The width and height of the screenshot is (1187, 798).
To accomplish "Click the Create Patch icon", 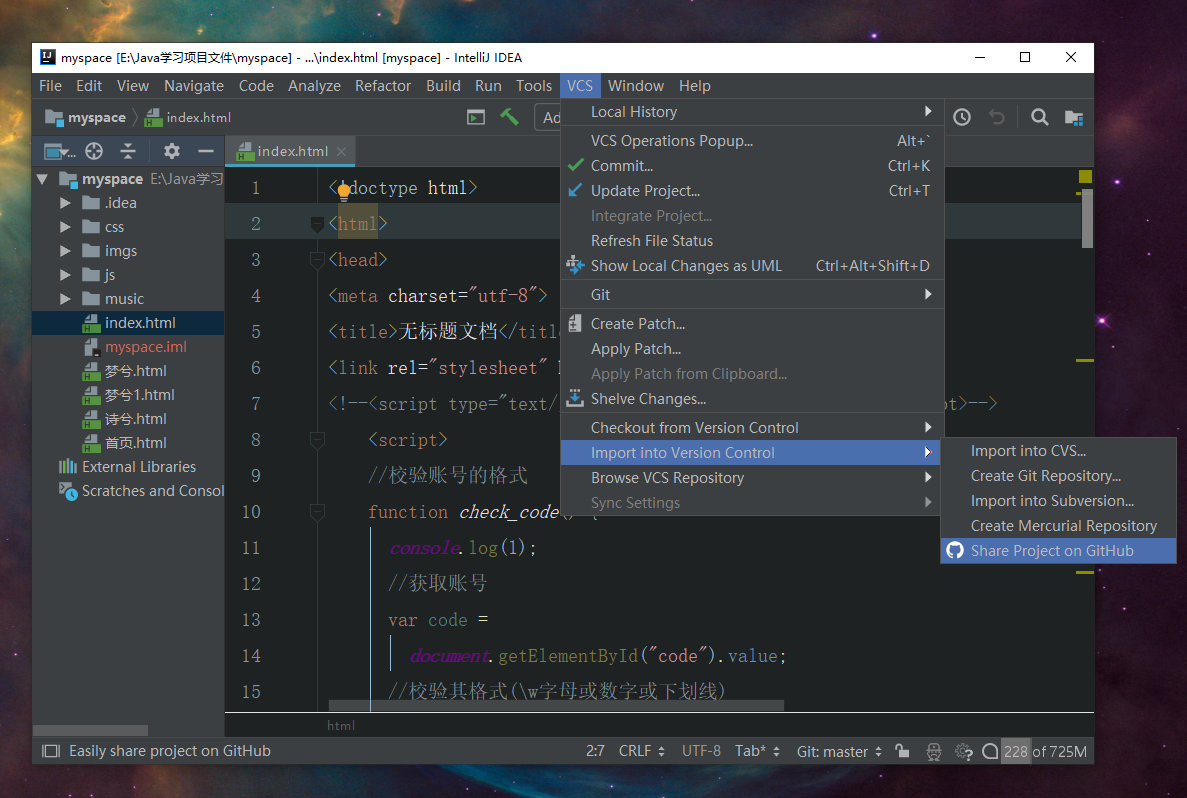I will tap(575, 323).
